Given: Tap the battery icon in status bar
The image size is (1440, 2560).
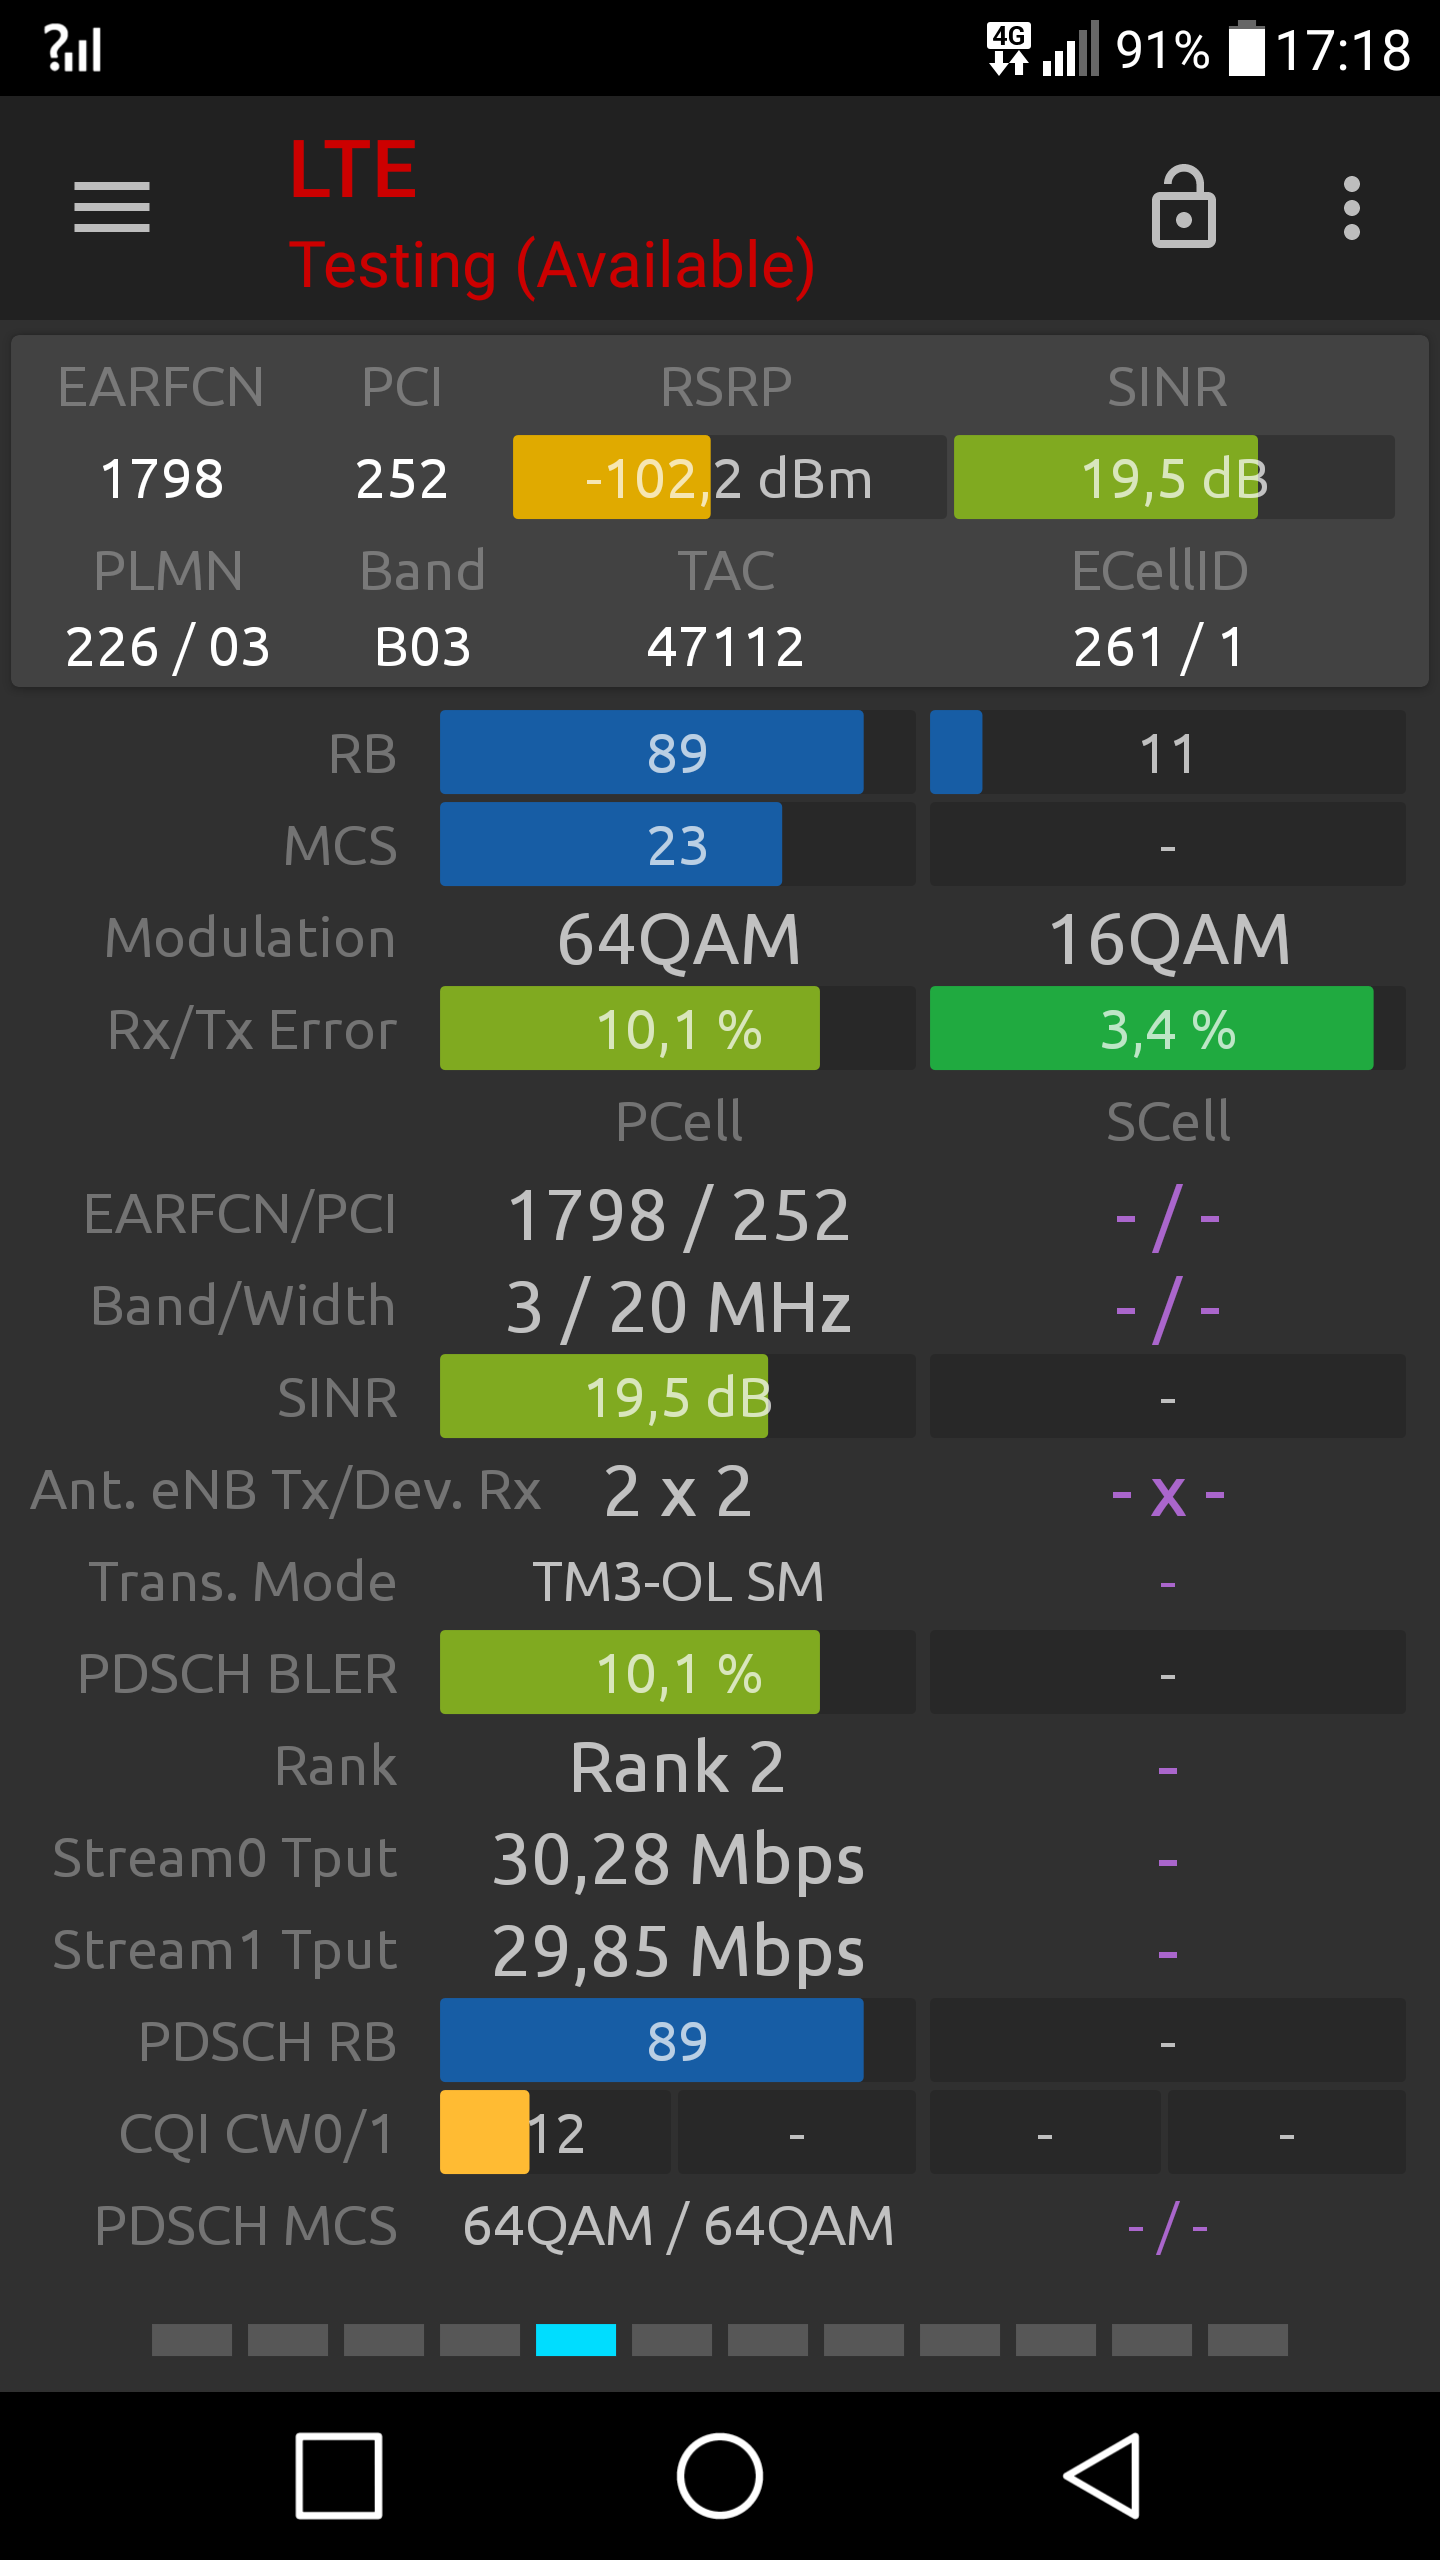Looking at the screenshot, I should tap(1246, 48).
